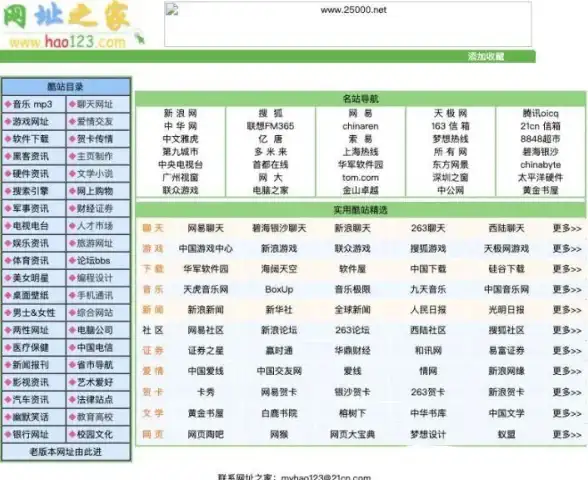The image size is (588, 480).
Task: Go to 网上购物 category
Action: 94,191
